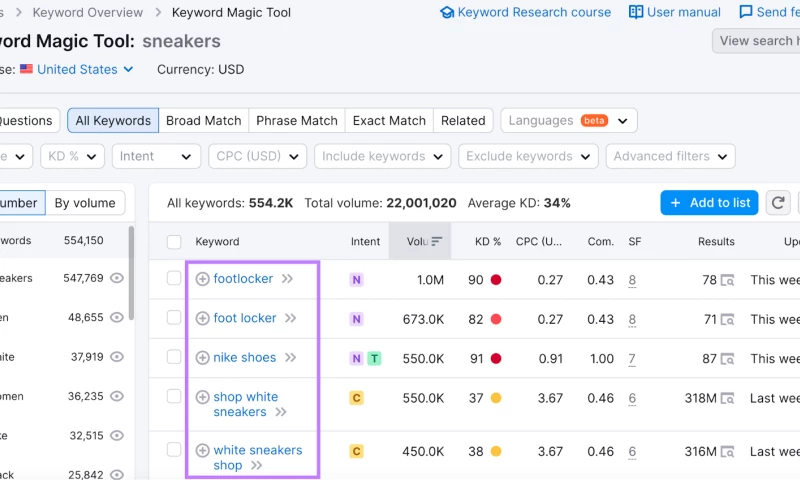This screenshot has height=480, width=800.
Task: Check the foot locker row checkbox
Action: (x=174, y=318)
